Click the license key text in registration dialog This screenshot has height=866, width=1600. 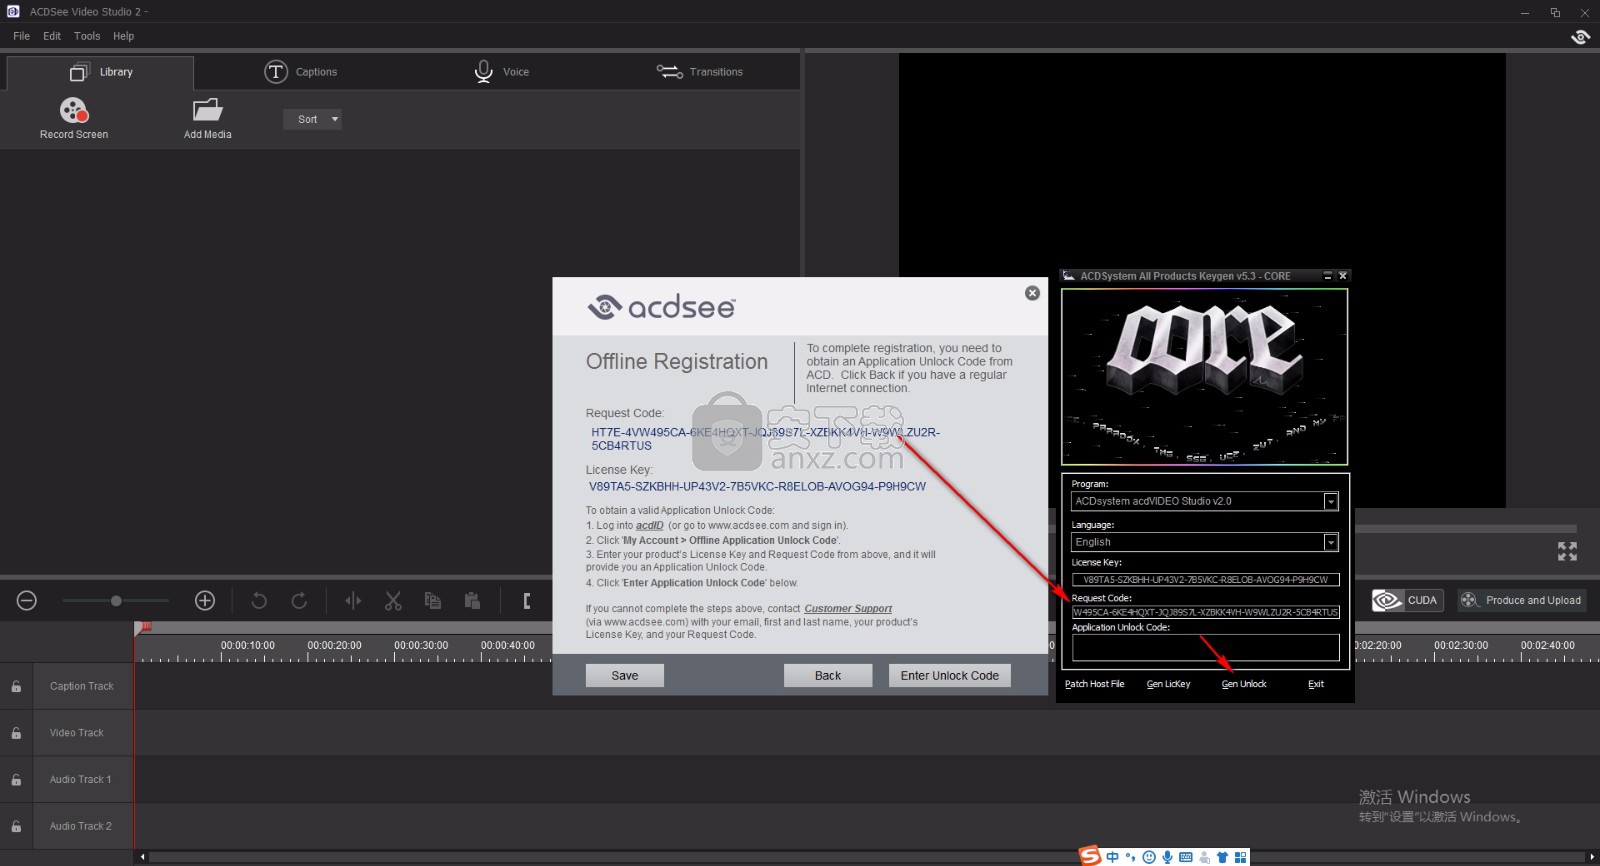tap(757, 487)
